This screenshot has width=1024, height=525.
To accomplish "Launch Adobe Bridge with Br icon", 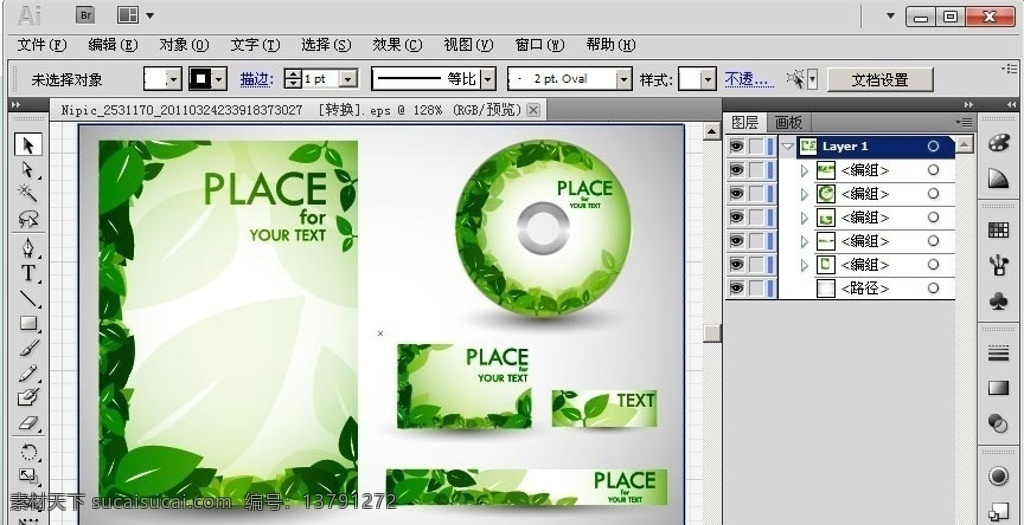I will pos(85,15).
